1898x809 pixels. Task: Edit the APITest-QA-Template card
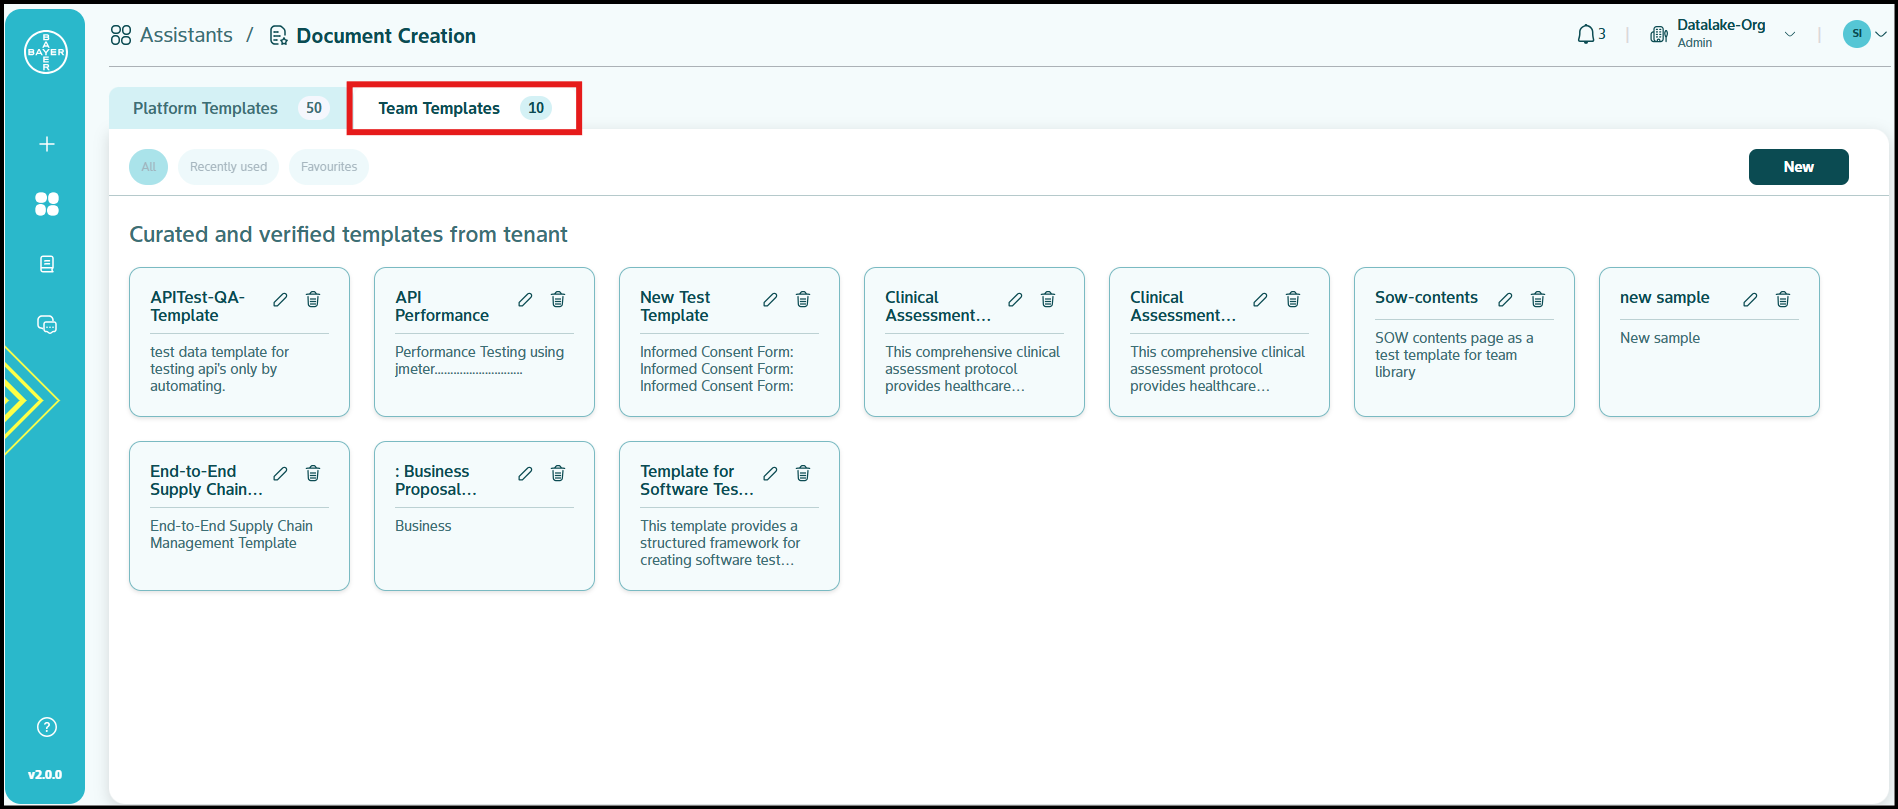(x=281, y=299)
